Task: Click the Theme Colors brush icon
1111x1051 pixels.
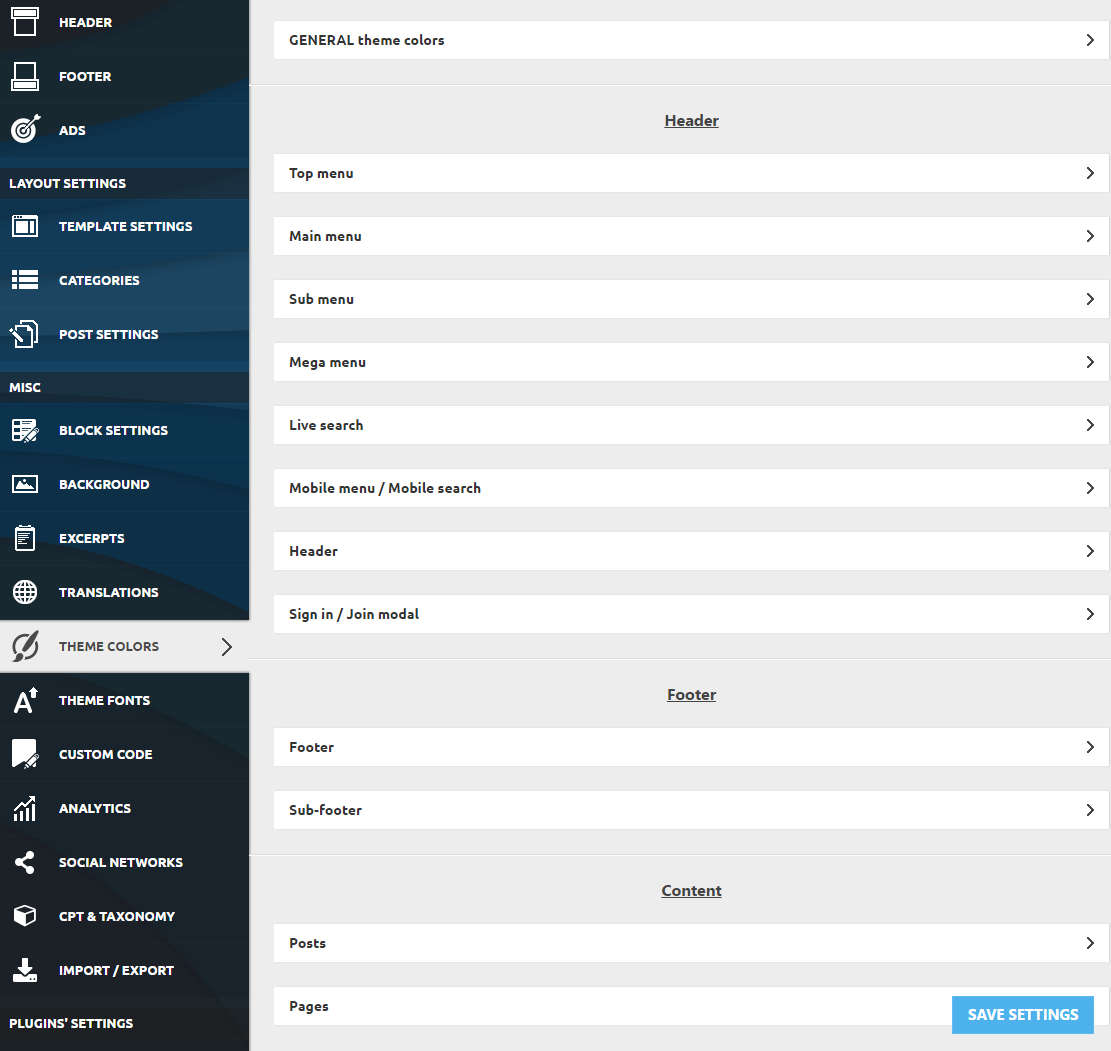Action: [26, 646]
